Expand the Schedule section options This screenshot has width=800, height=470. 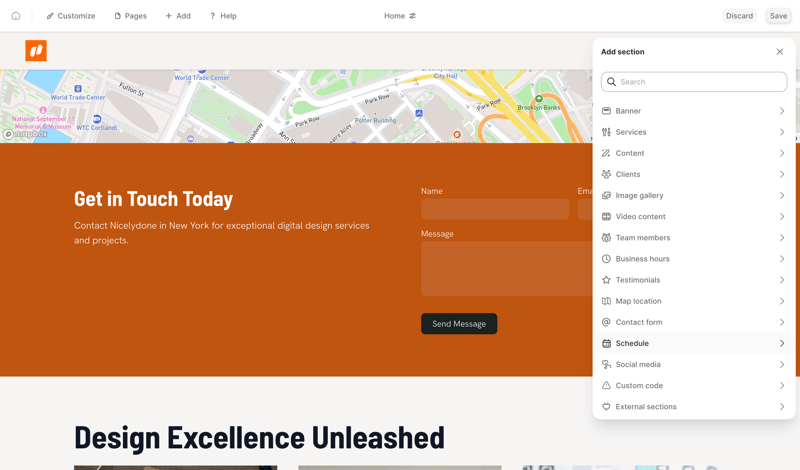(782, 343)
